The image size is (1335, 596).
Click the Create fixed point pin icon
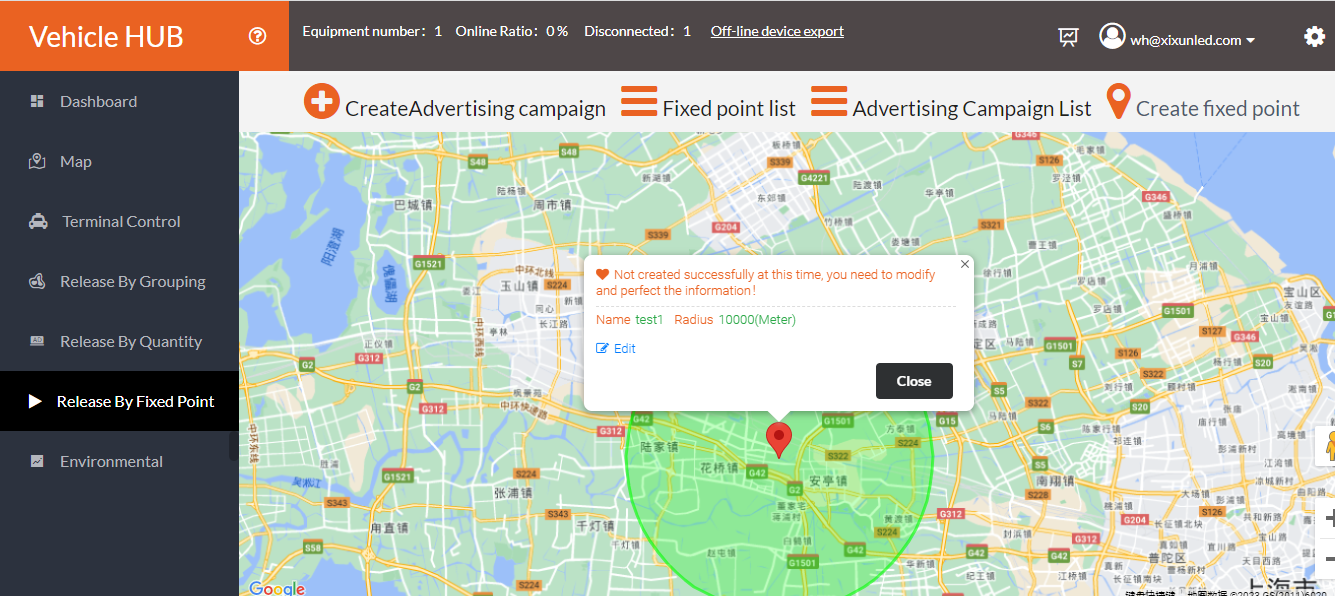tap(1118, 103)
